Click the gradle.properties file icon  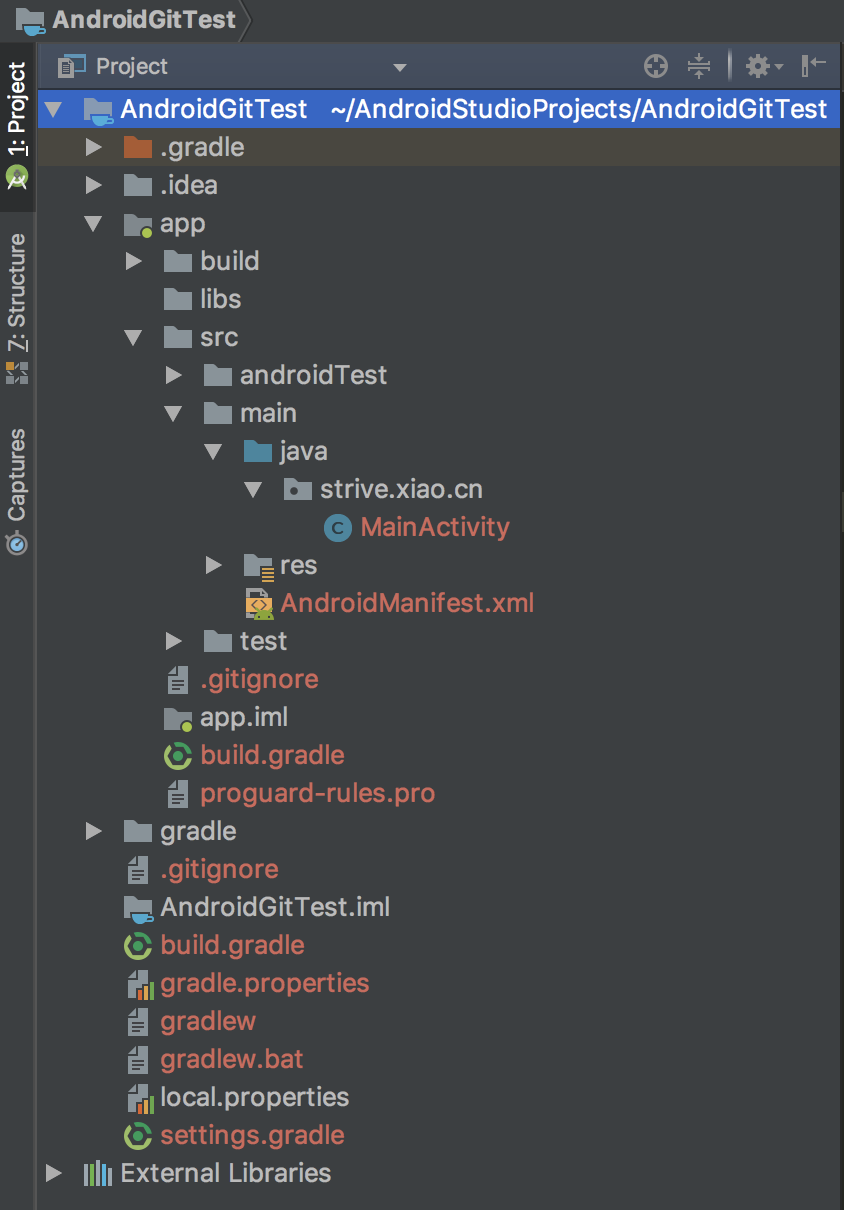(x=139, y=984)
